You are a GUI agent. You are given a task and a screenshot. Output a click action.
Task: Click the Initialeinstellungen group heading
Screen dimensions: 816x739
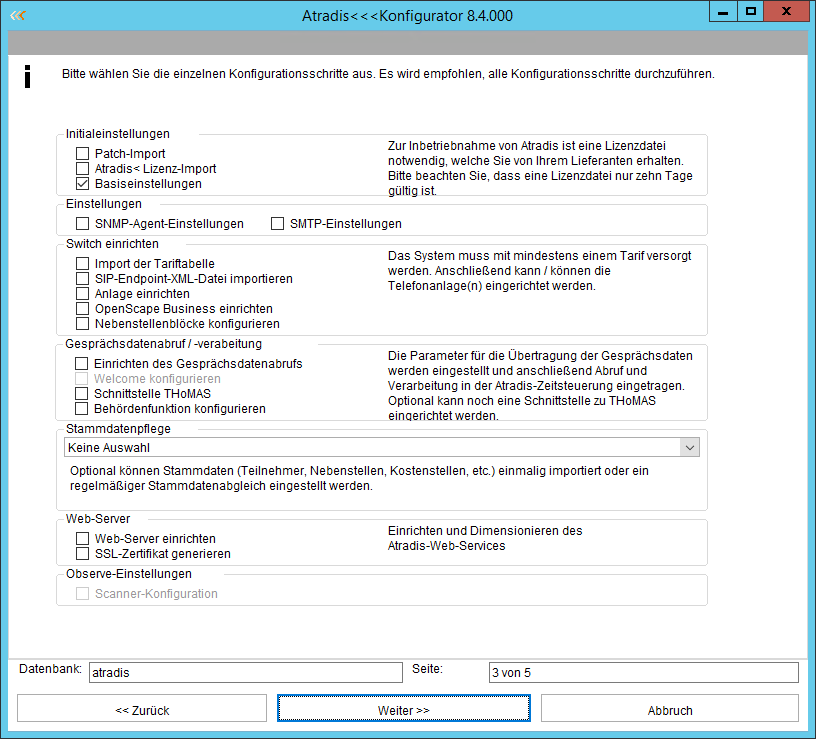118,134
